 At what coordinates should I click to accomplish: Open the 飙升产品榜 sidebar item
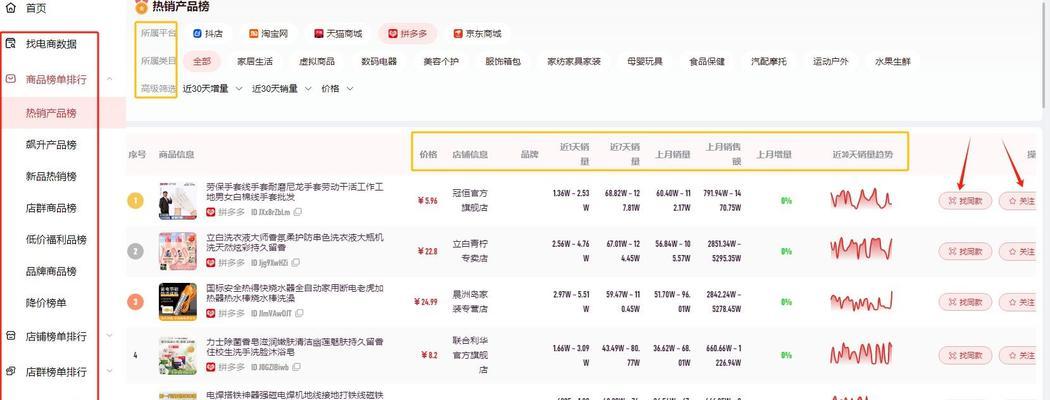tap(51, 145)
